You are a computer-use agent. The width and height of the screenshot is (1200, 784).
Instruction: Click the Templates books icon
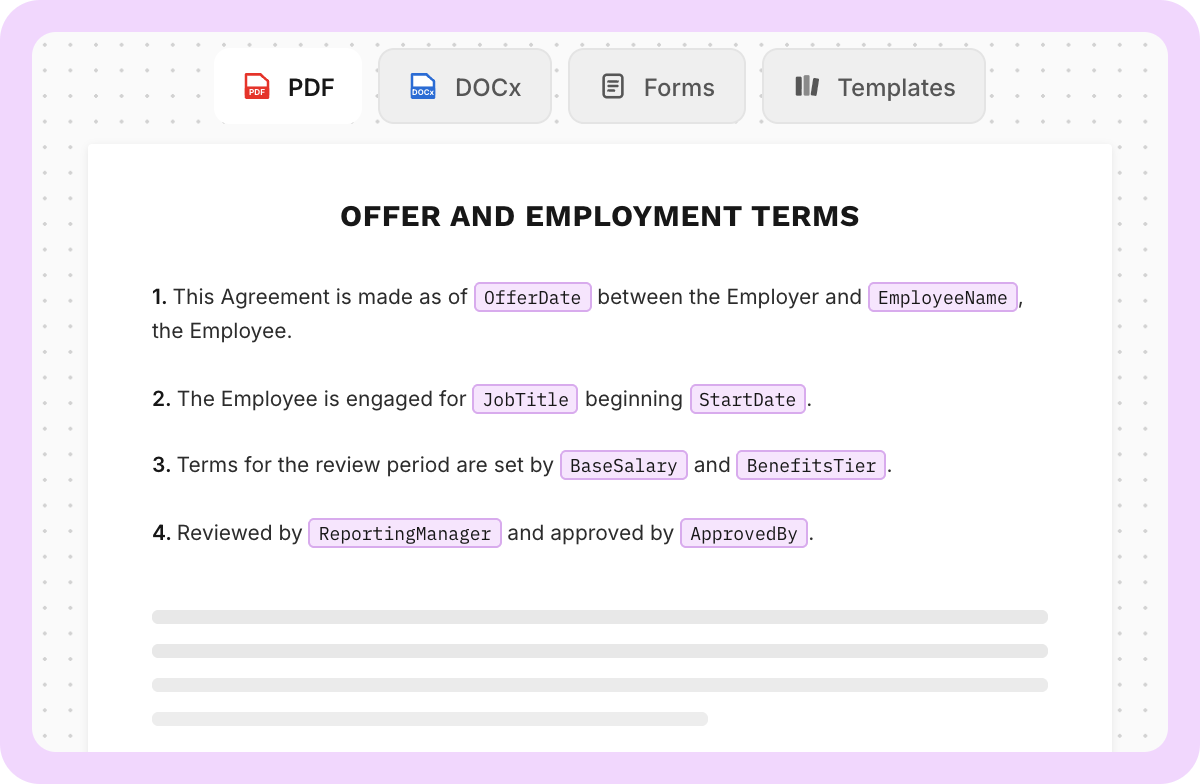(x=807, y=86)
